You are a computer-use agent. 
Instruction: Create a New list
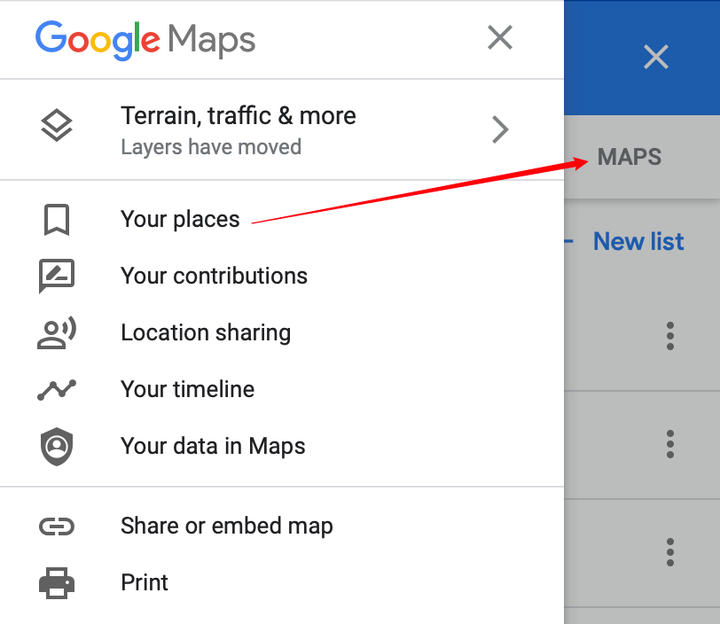click(x=638, y=242)
